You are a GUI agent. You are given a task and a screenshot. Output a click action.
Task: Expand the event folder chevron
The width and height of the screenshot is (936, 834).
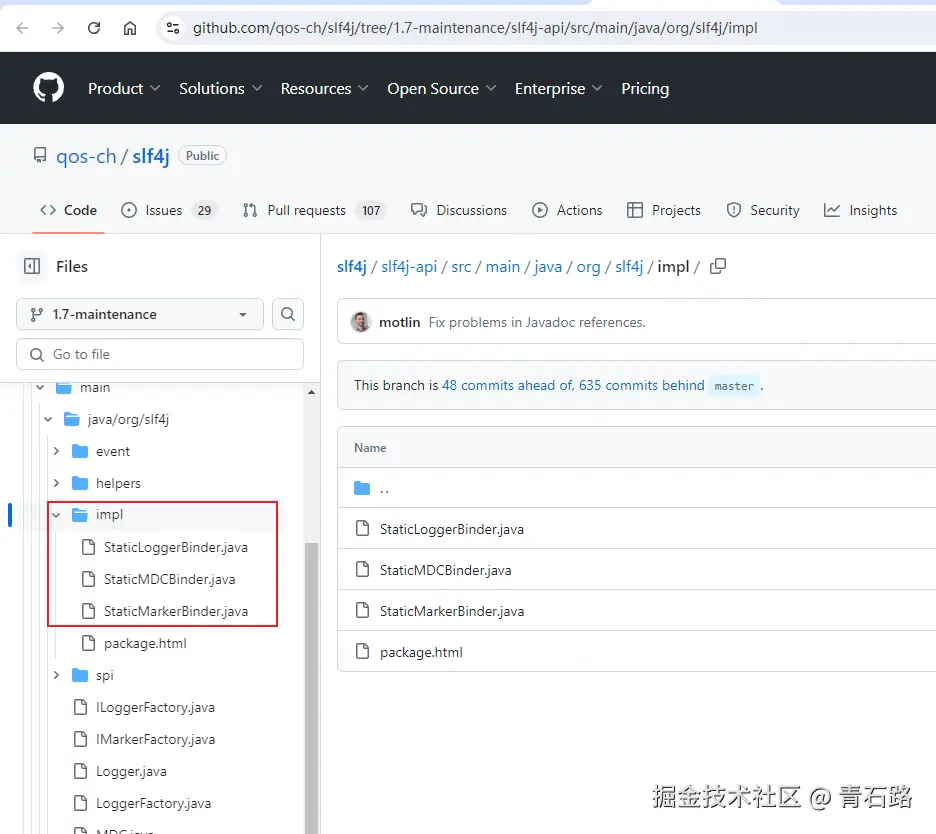56,451
